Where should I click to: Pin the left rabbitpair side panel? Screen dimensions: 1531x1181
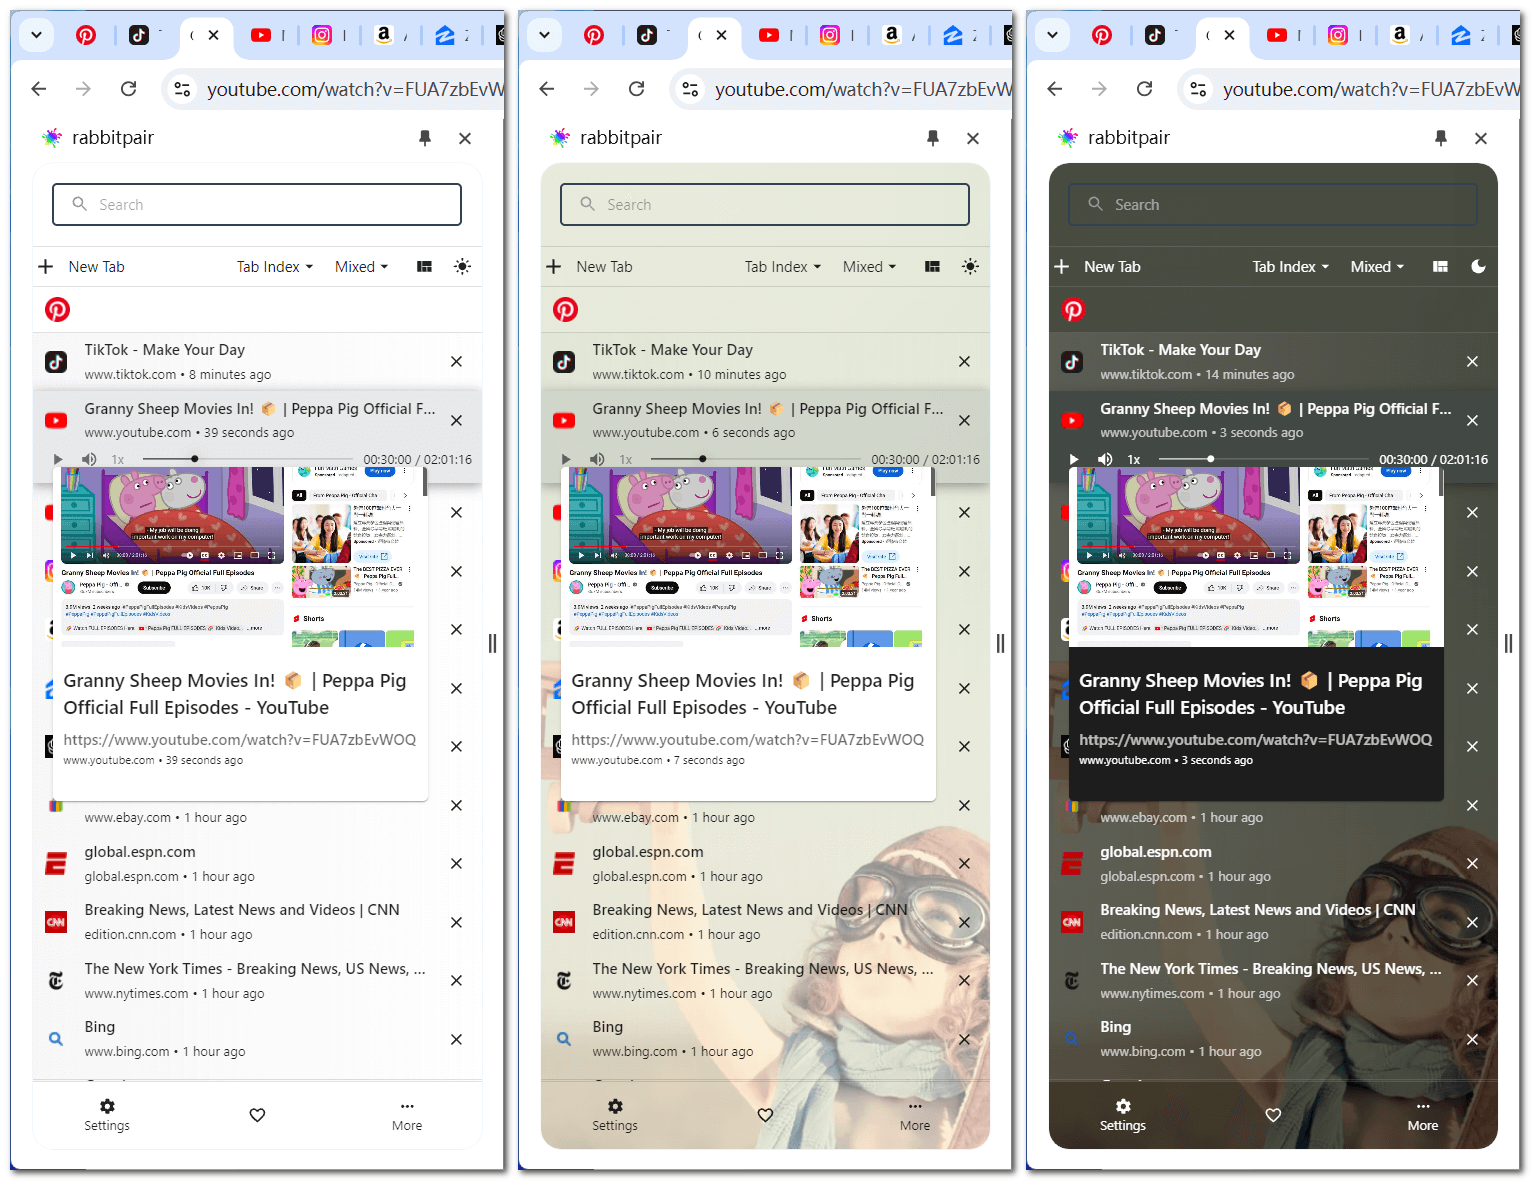pos(425,138)
